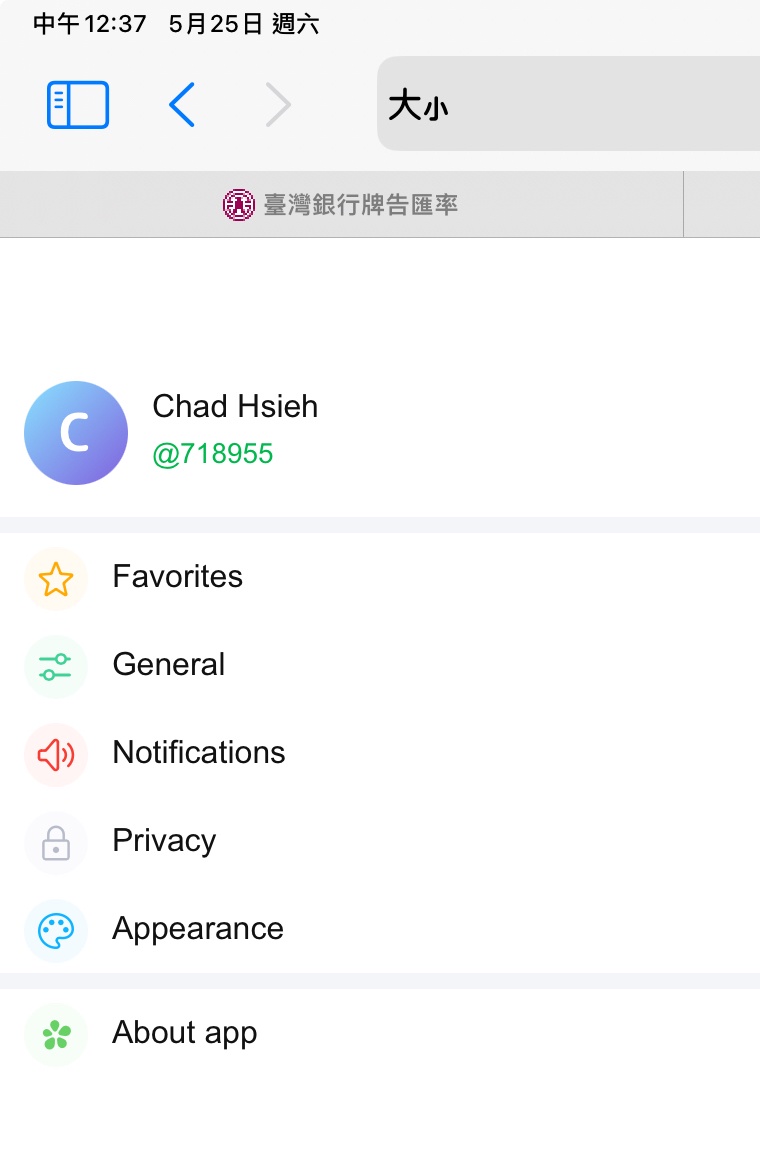Click the red Notifications speaker icon

[x=56, y=755]
